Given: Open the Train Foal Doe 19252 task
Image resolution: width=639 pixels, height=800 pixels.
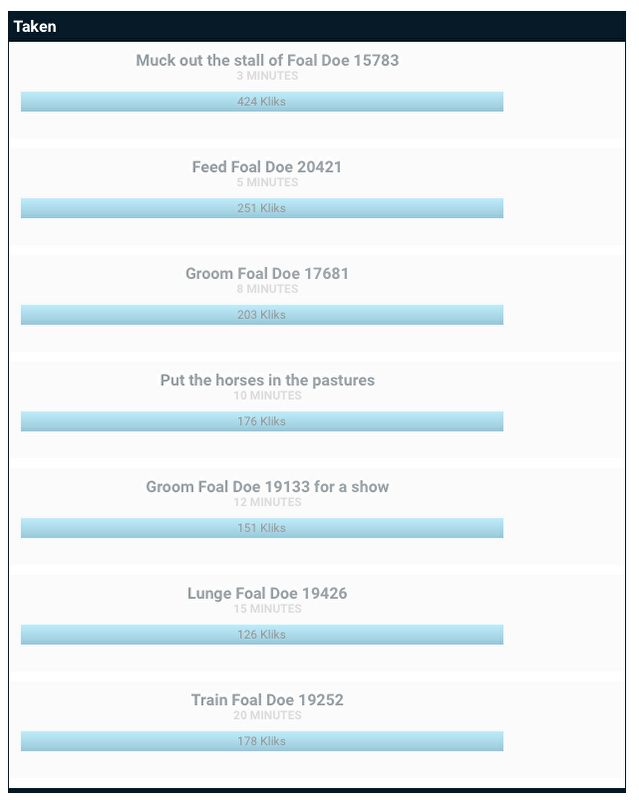Looking at the screenshot, I should [267, 700].
